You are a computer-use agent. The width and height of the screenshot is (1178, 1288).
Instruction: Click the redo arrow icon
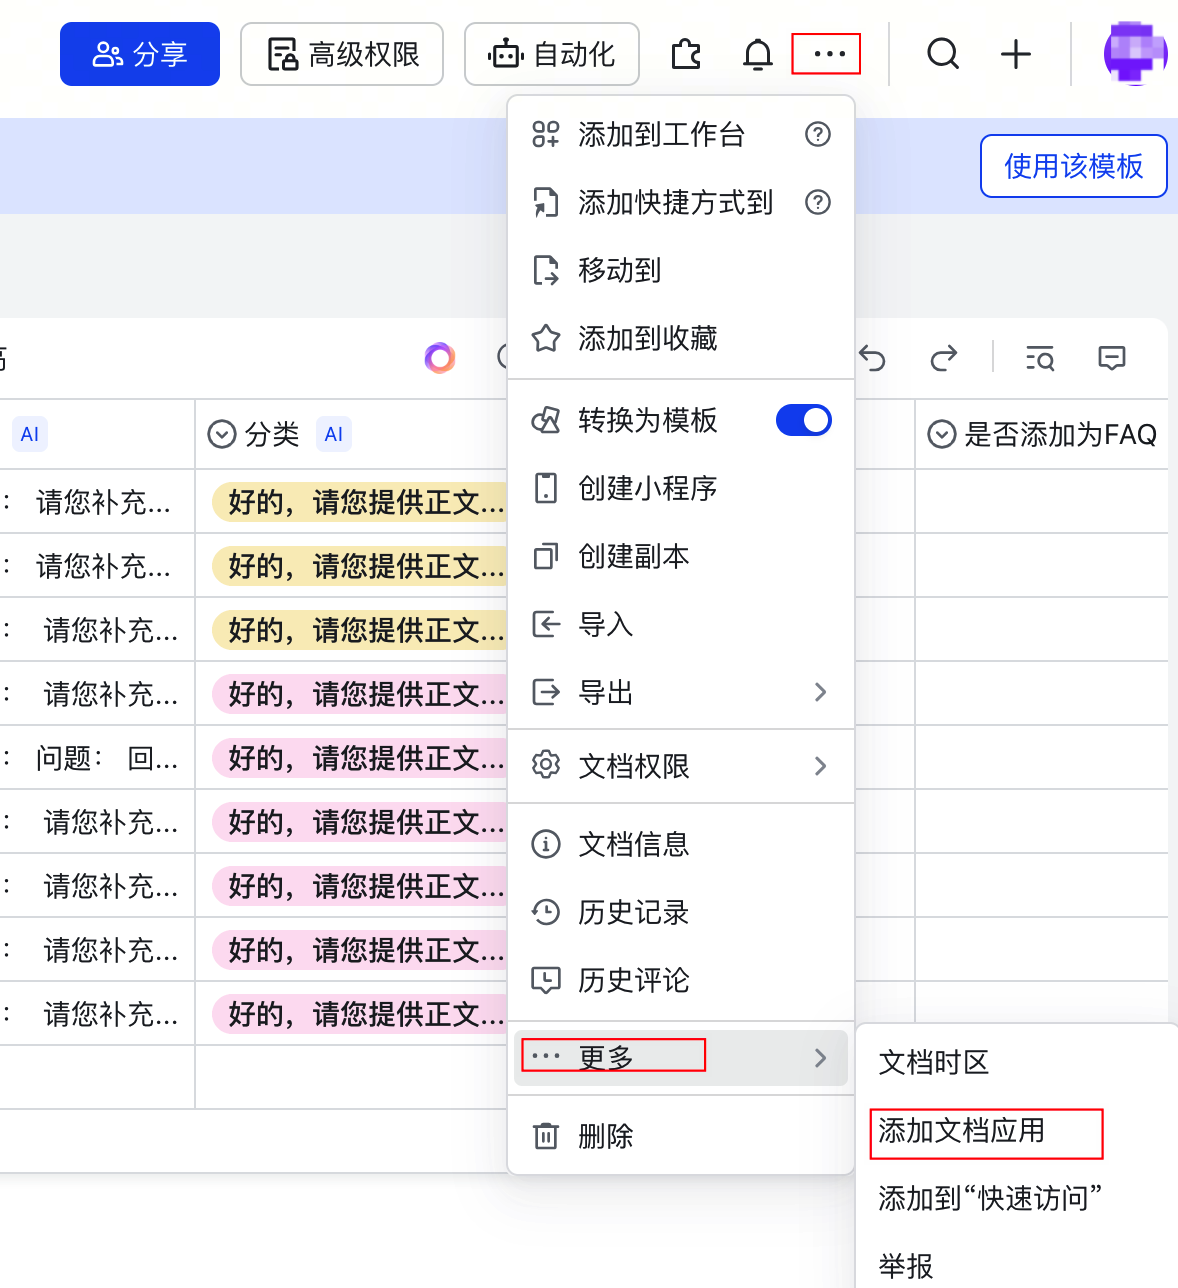[944, 358]
